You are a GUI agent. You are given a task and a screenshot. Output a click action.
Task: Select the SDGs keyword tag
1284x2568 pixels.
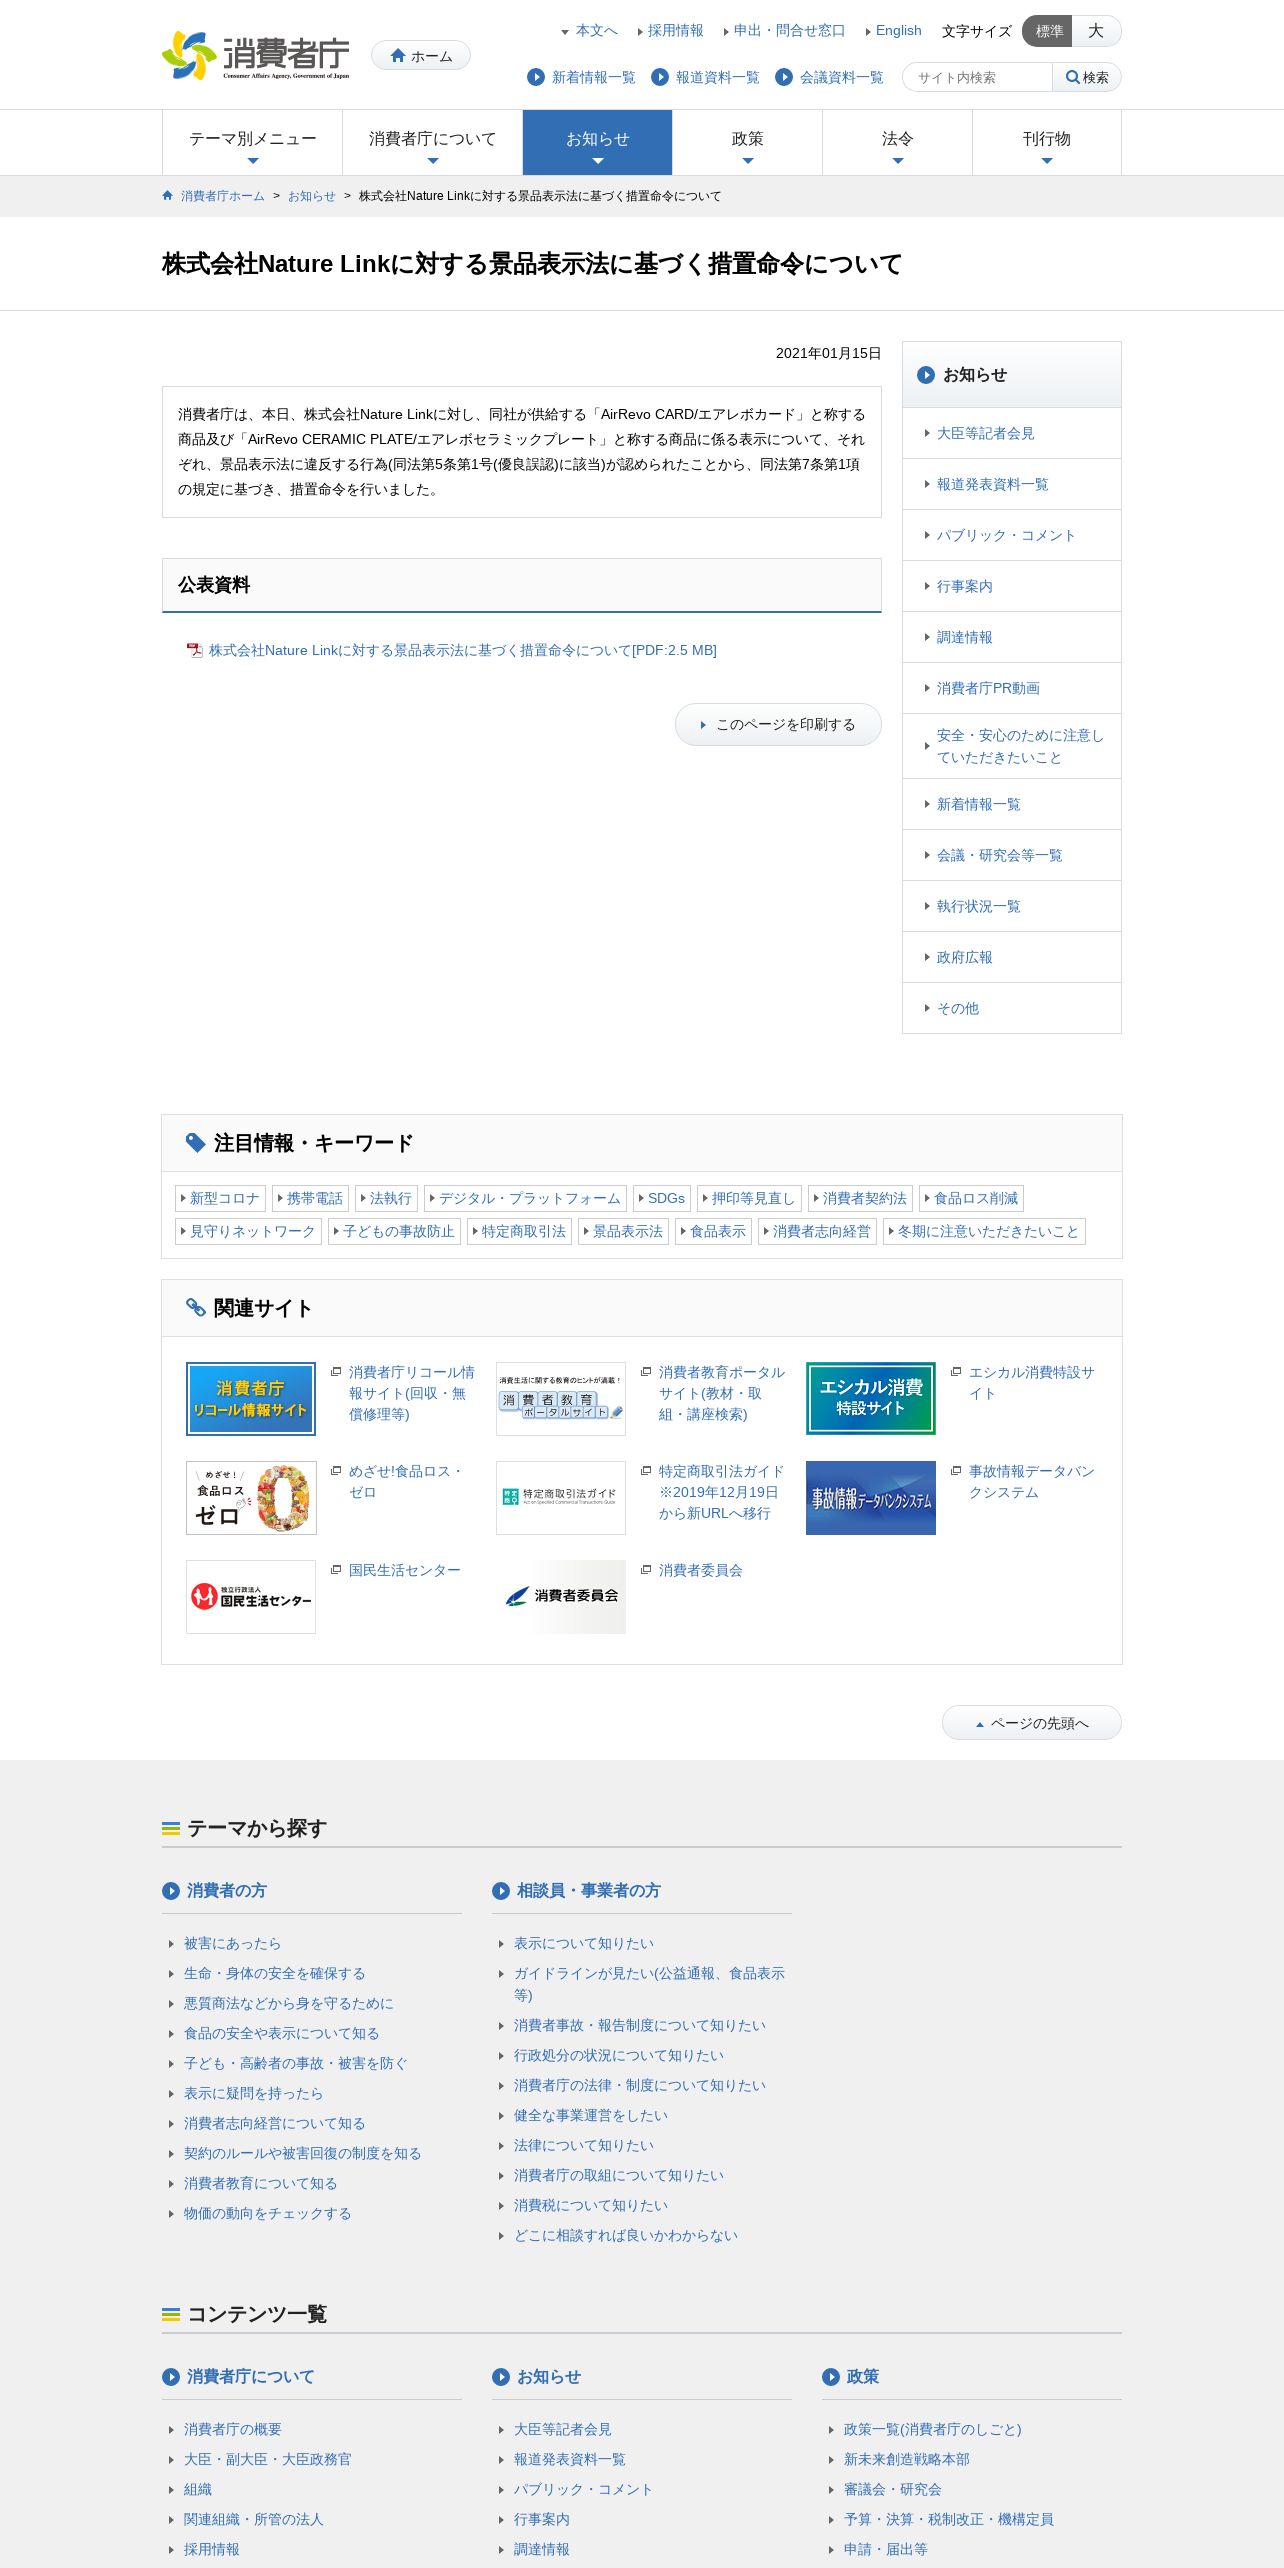point(662,1198)
